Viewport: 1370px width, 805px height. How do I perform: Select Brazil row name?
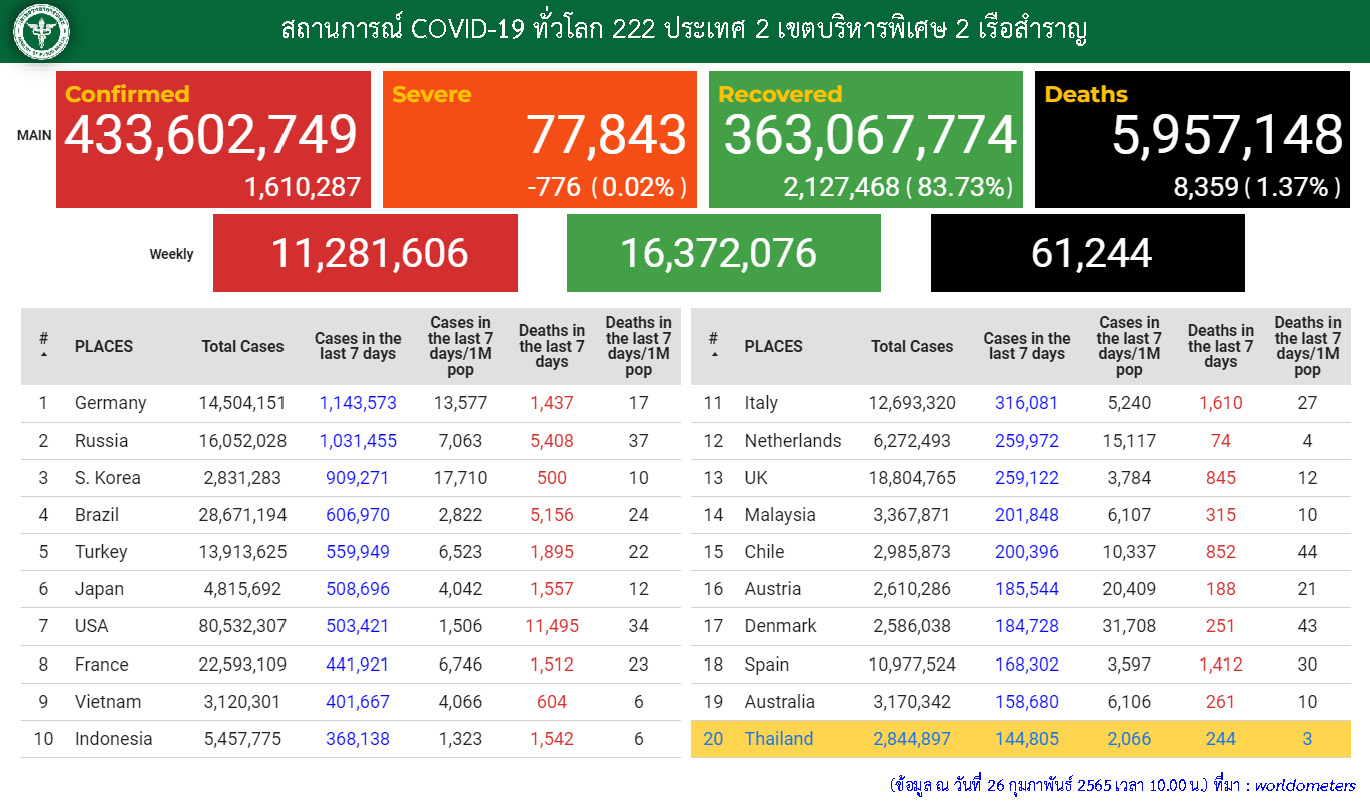point(97,515)
